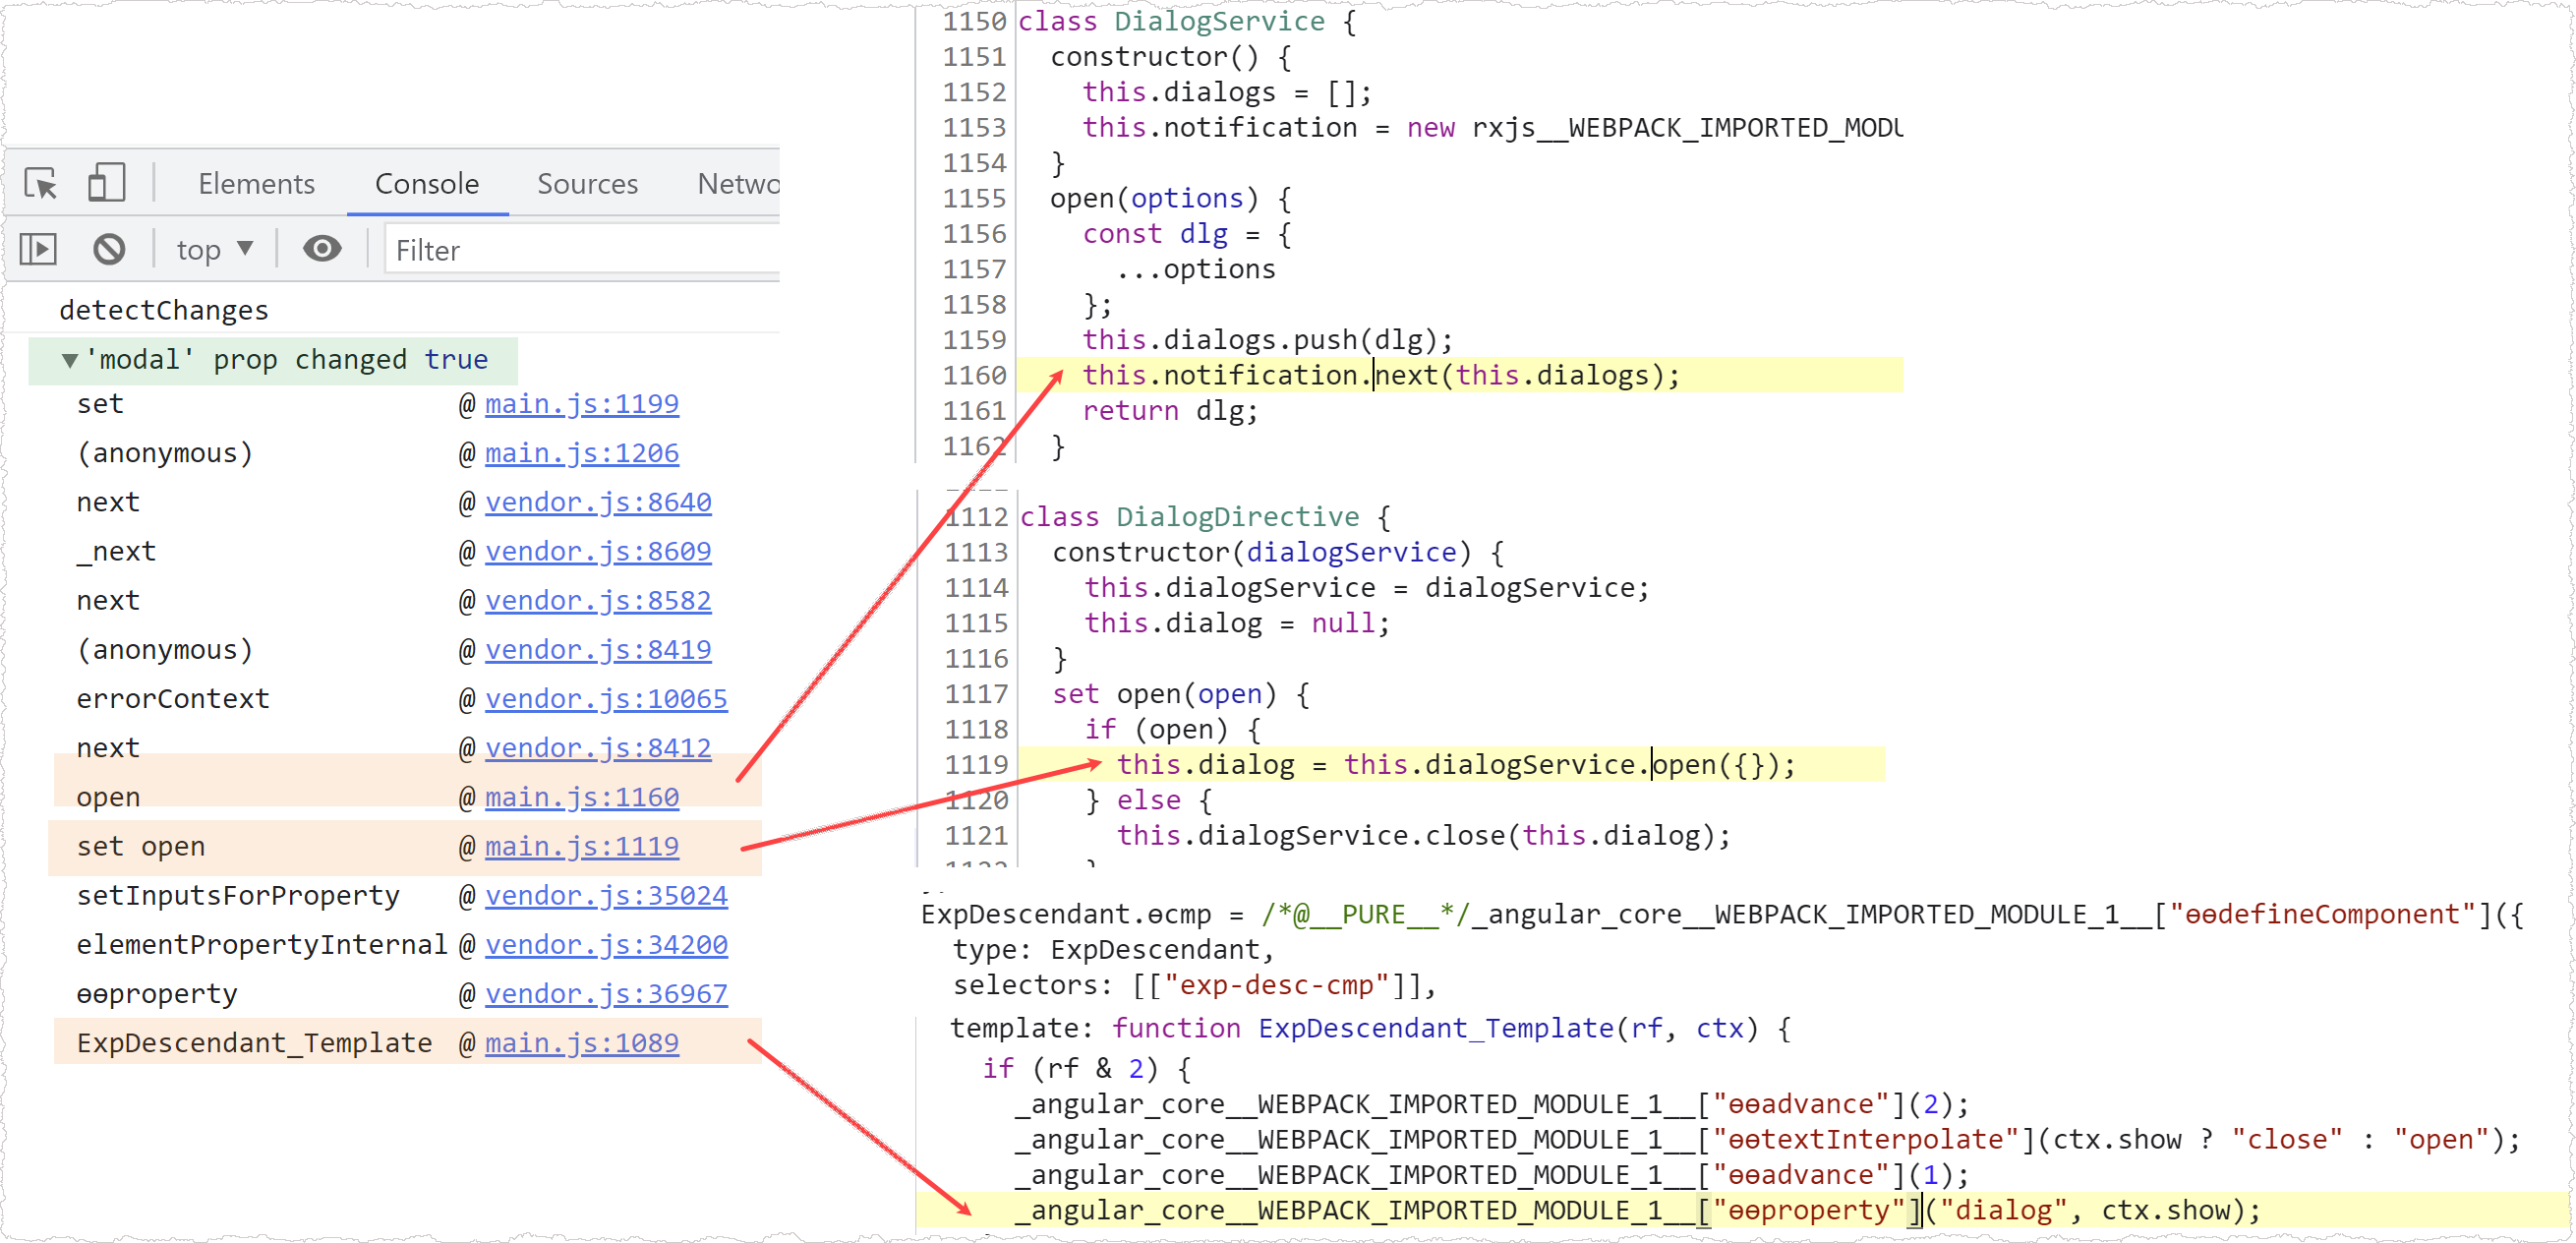
Task: Open link vendor.js:8640
Action: [598, 502]
